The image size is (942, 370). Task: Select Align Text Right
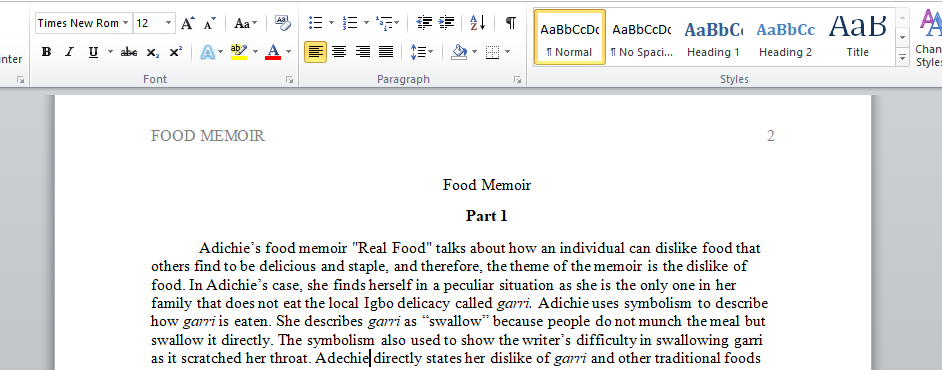pos(362,52)
